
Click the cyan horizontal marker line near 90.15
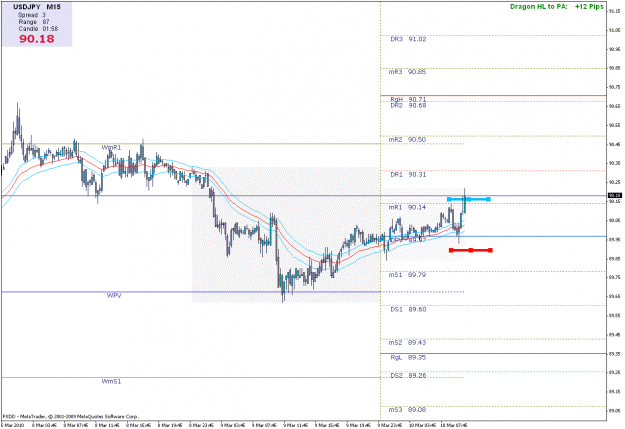pyautogui.click(x=469, y=199)
